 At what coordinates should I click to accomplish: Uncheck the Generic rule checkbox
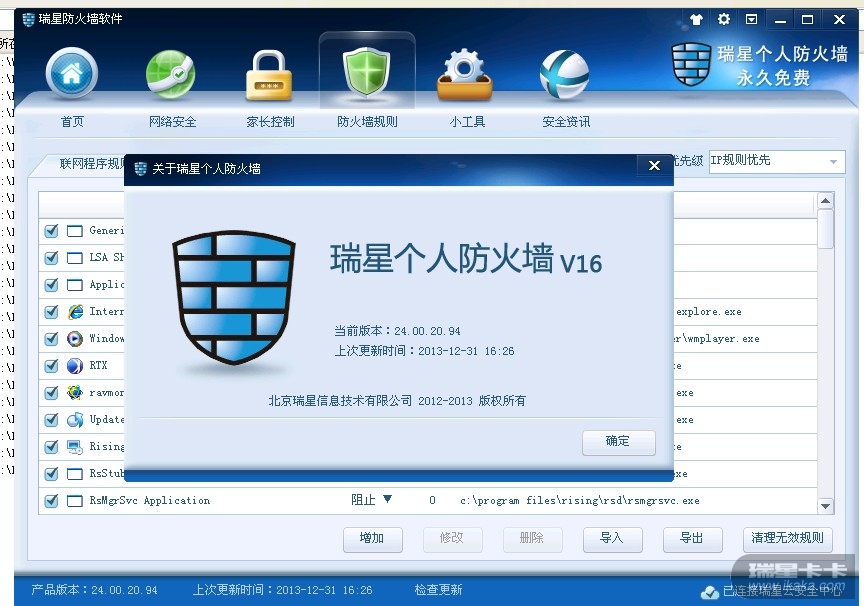point(52,231)
